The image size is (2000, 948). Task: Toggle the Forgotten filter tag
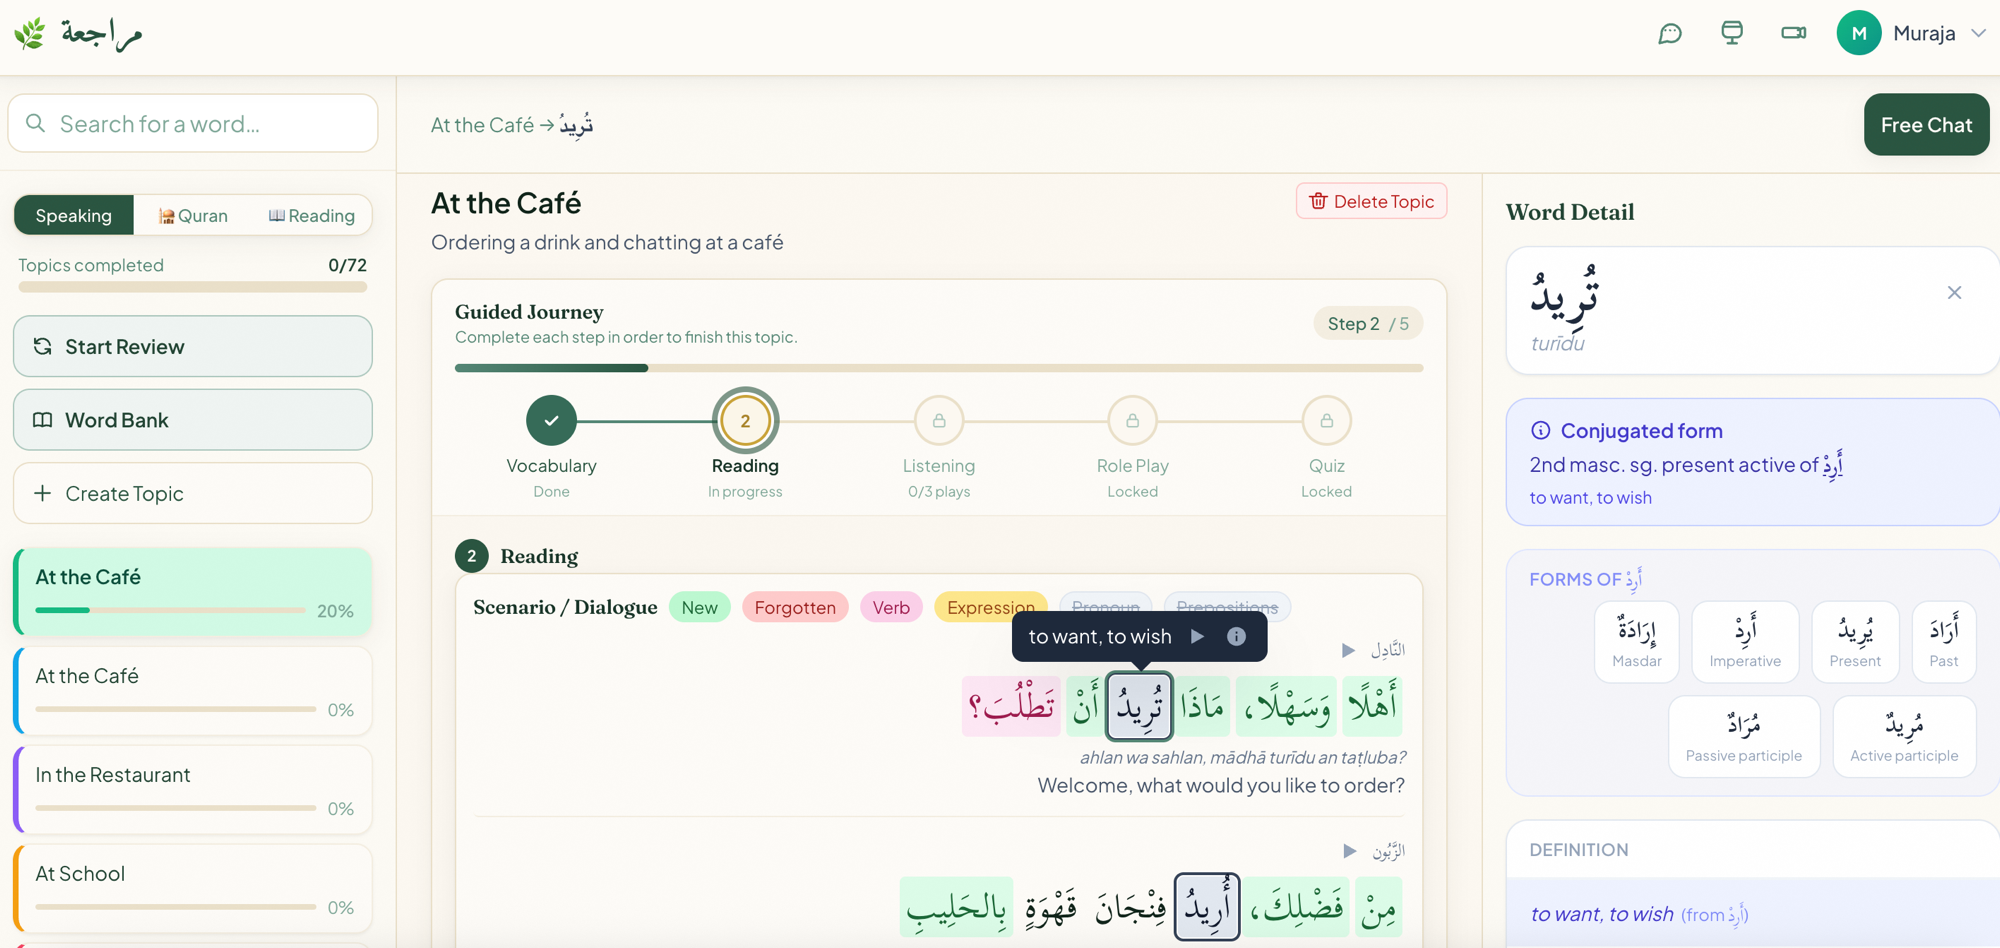795,607
